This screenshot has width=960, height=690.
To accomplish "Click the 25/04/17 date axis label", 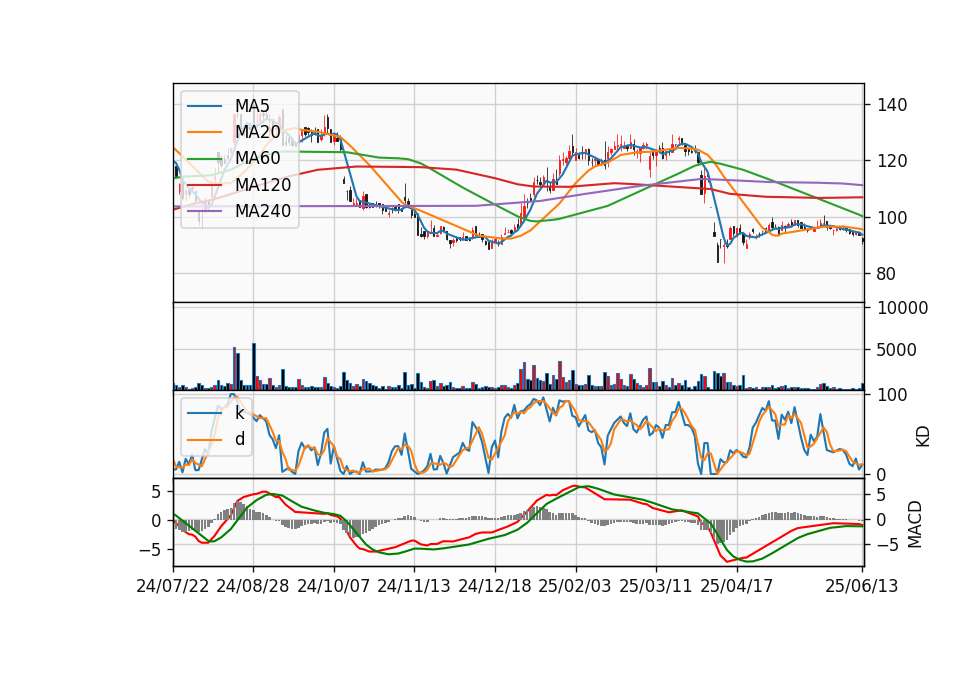I will 737,586.
